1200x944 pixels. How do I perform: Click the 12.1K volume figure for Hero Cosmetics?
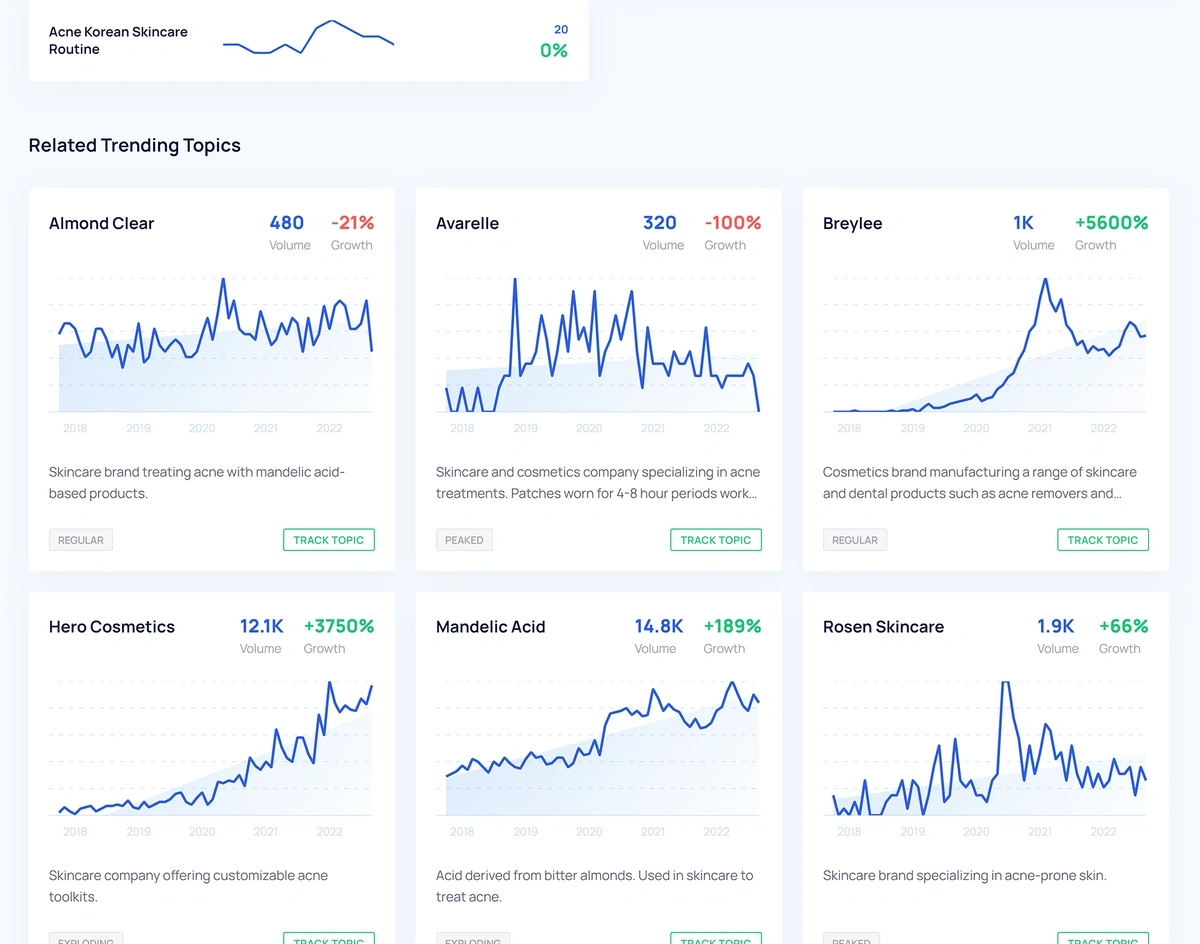(x=262, y=626)
